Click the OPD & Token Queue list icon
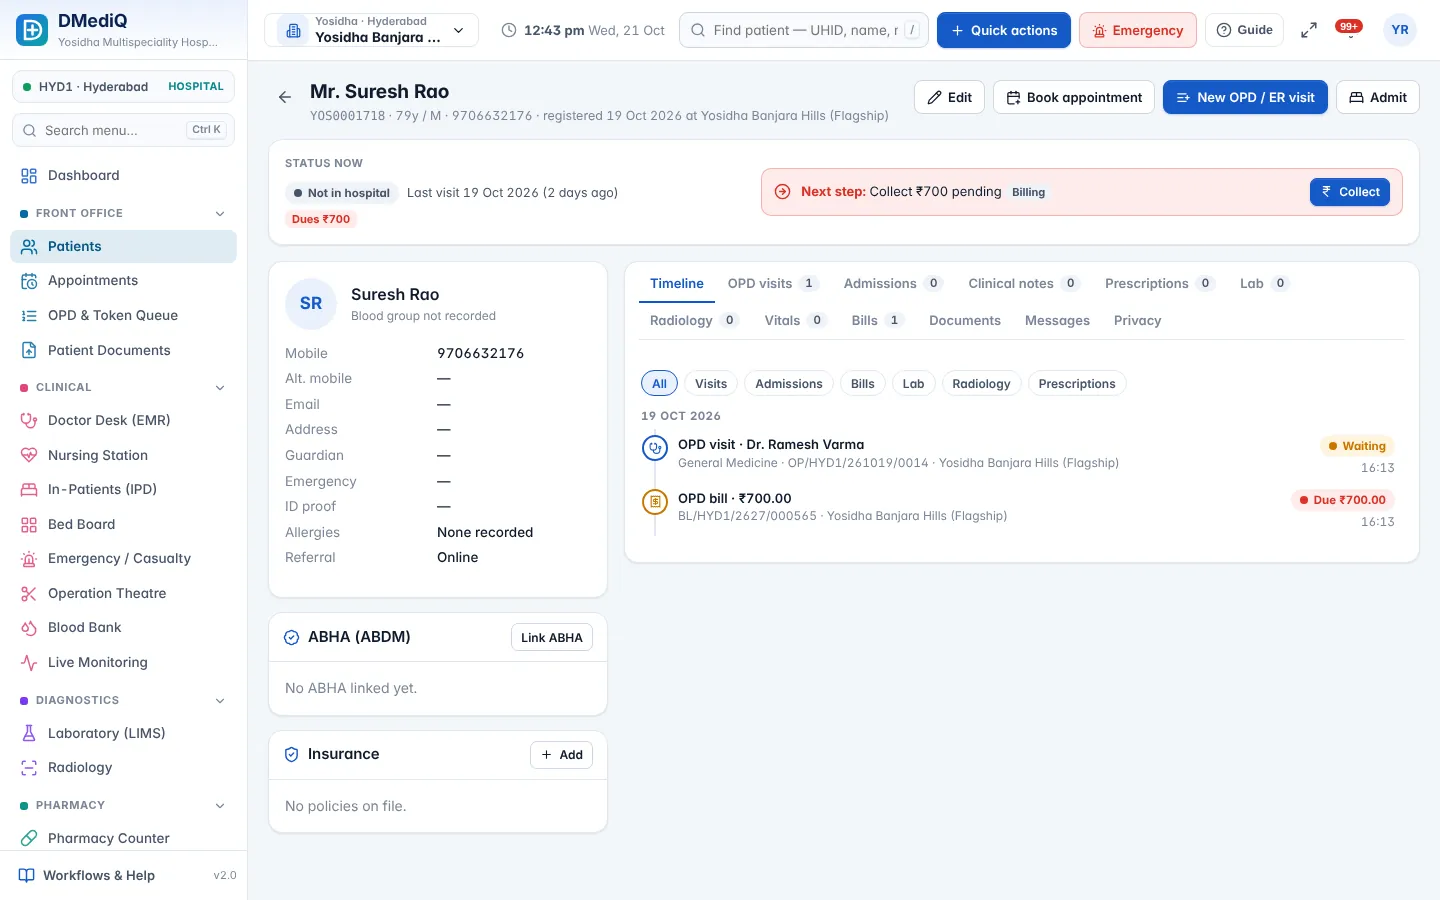Image resolution: width=1440 pixels, height=900 pixels. coord(29,316)
